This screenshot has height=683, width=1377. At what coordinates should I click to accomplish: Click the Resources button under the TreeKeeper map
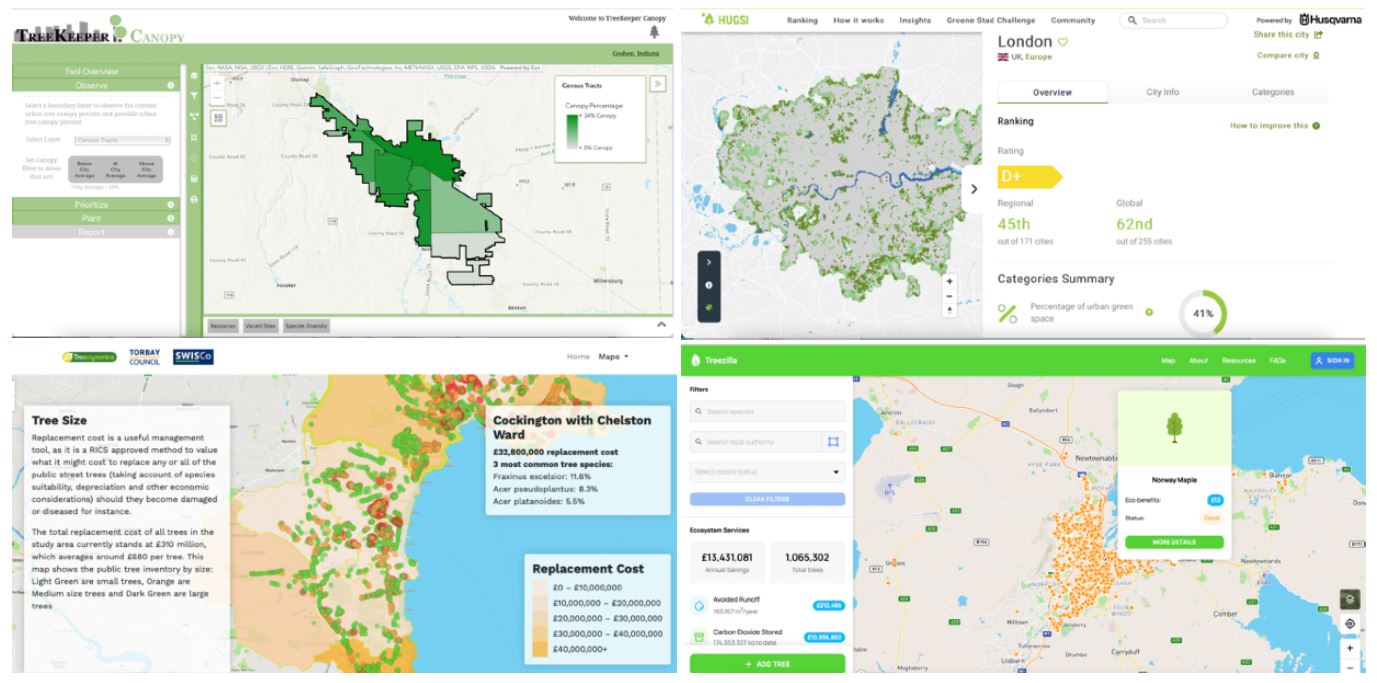point(221,326)
